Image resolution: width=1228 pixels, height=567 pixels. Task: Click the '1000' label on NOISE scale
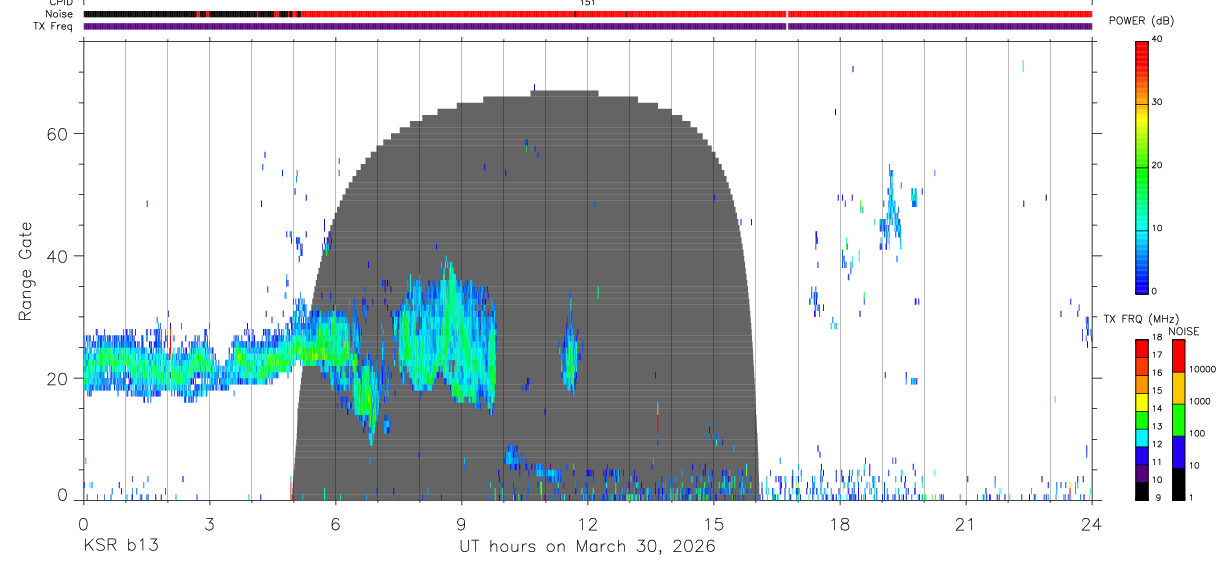(x=1199, y=401)
